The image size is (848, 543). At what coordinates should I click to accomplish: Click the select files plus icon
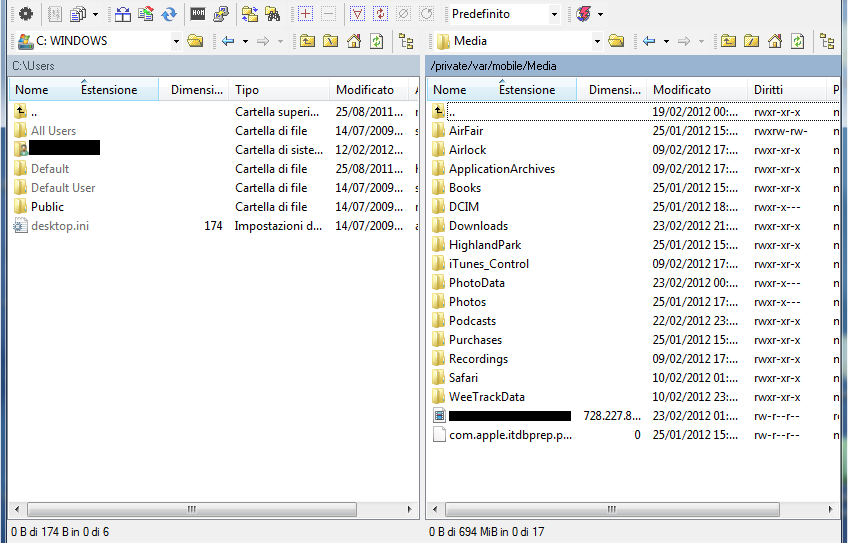(306, 14)
